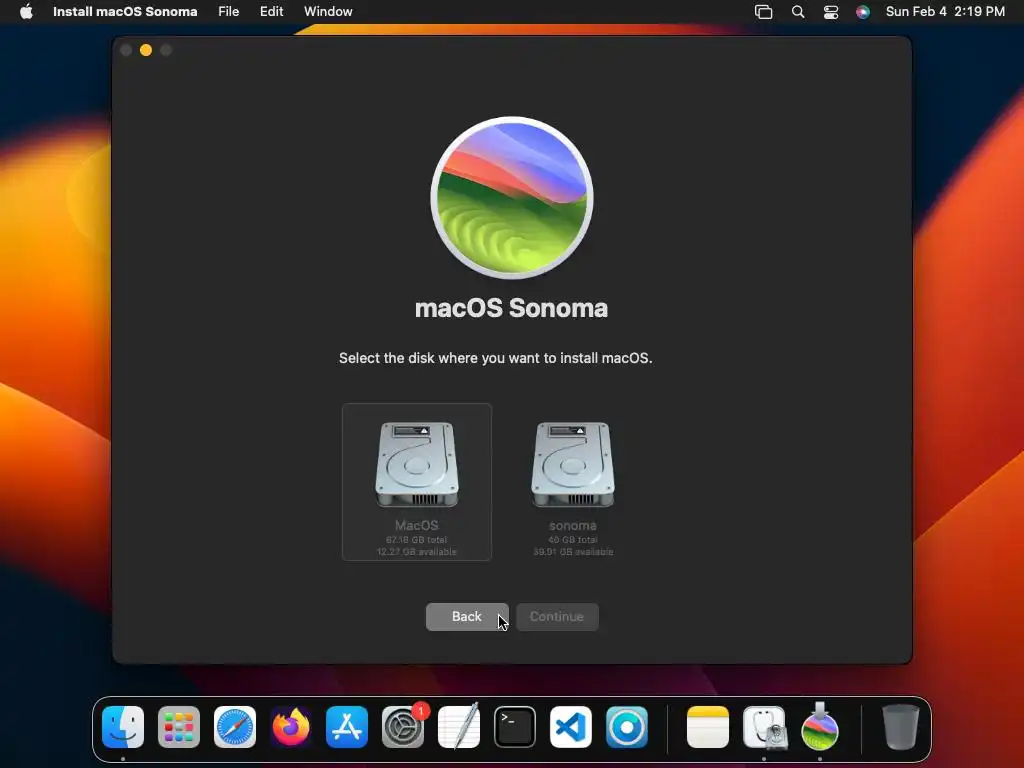Viewport: 1024px width, 768px height.
Task: Click the Install macOS Sonoma Dock icon
Action: 820,727
